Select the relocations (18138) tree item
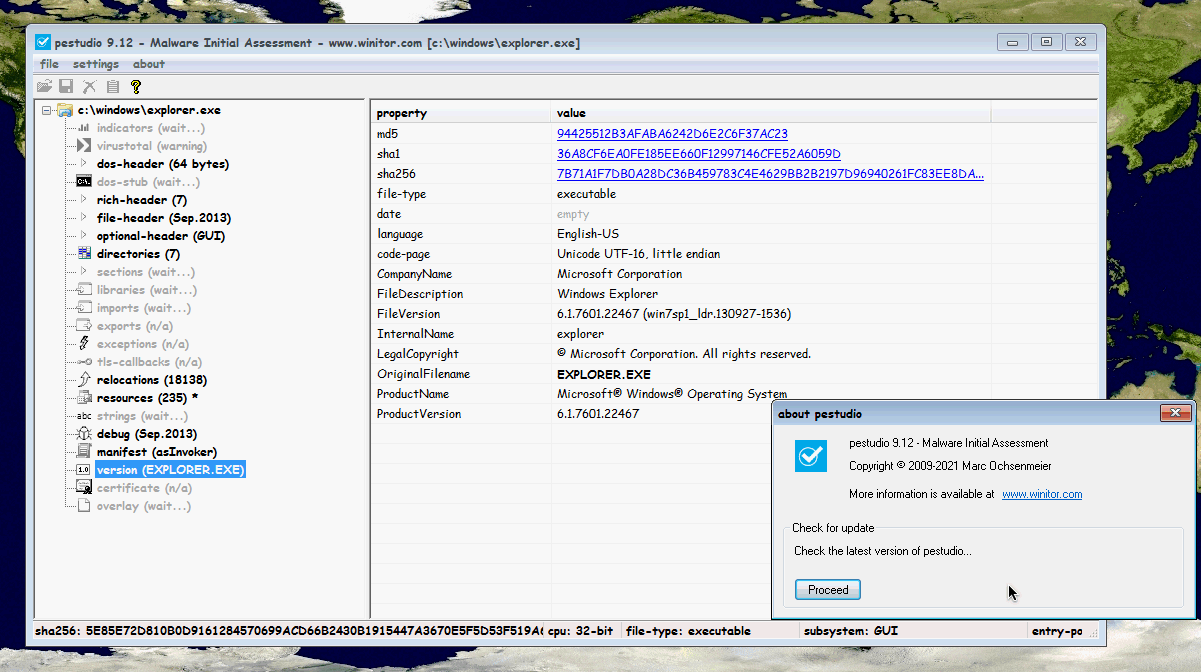The width and height of the screenshot is (1201, 672). coord(152,380)
